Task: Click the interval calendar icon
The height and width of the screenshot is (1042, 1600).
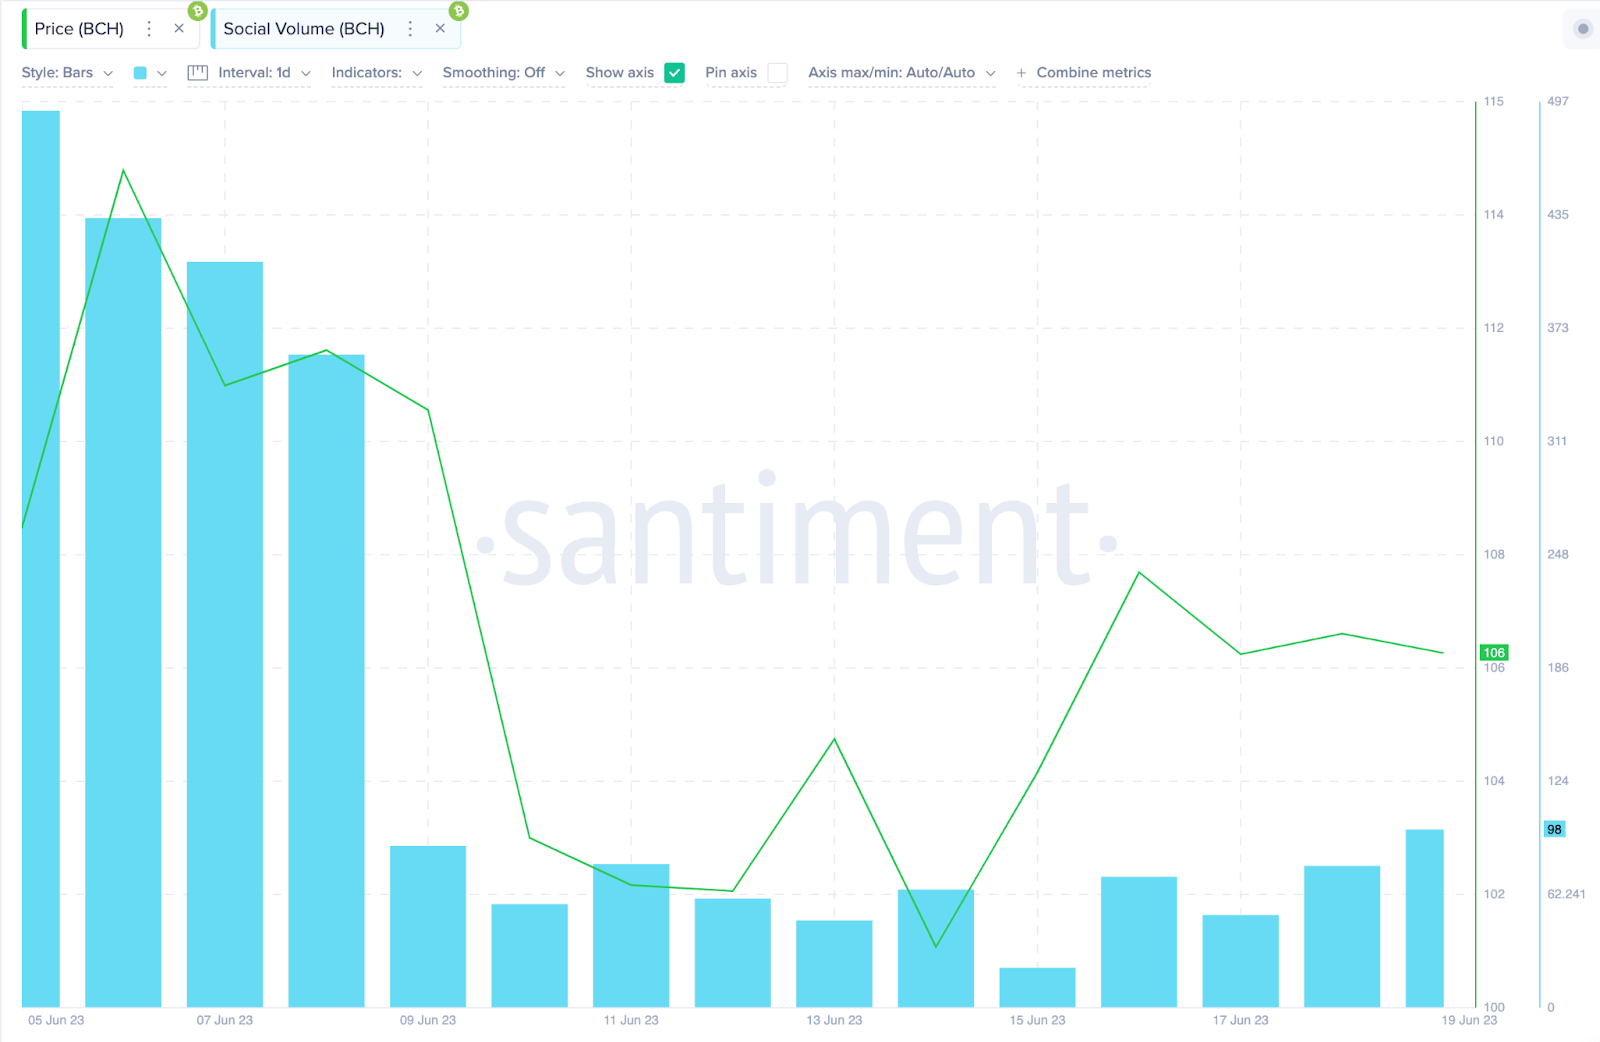Action: point(198,73)
